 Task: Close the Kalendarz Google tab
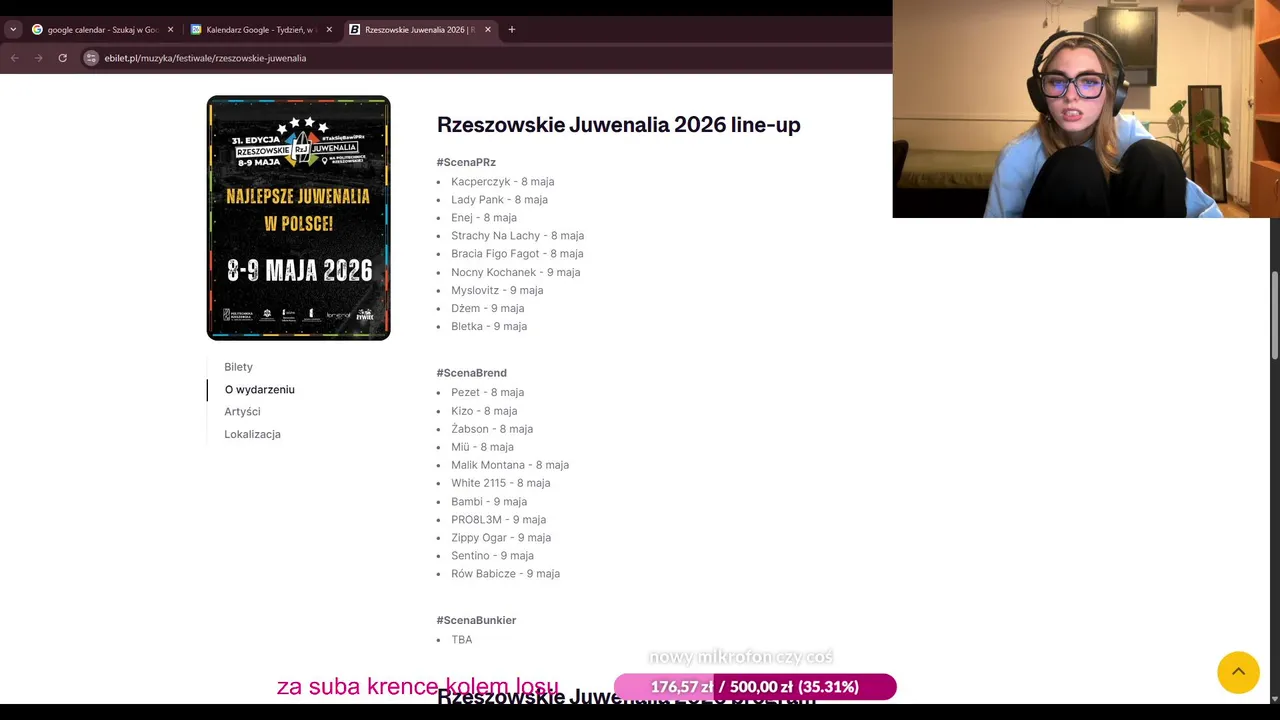329,30
